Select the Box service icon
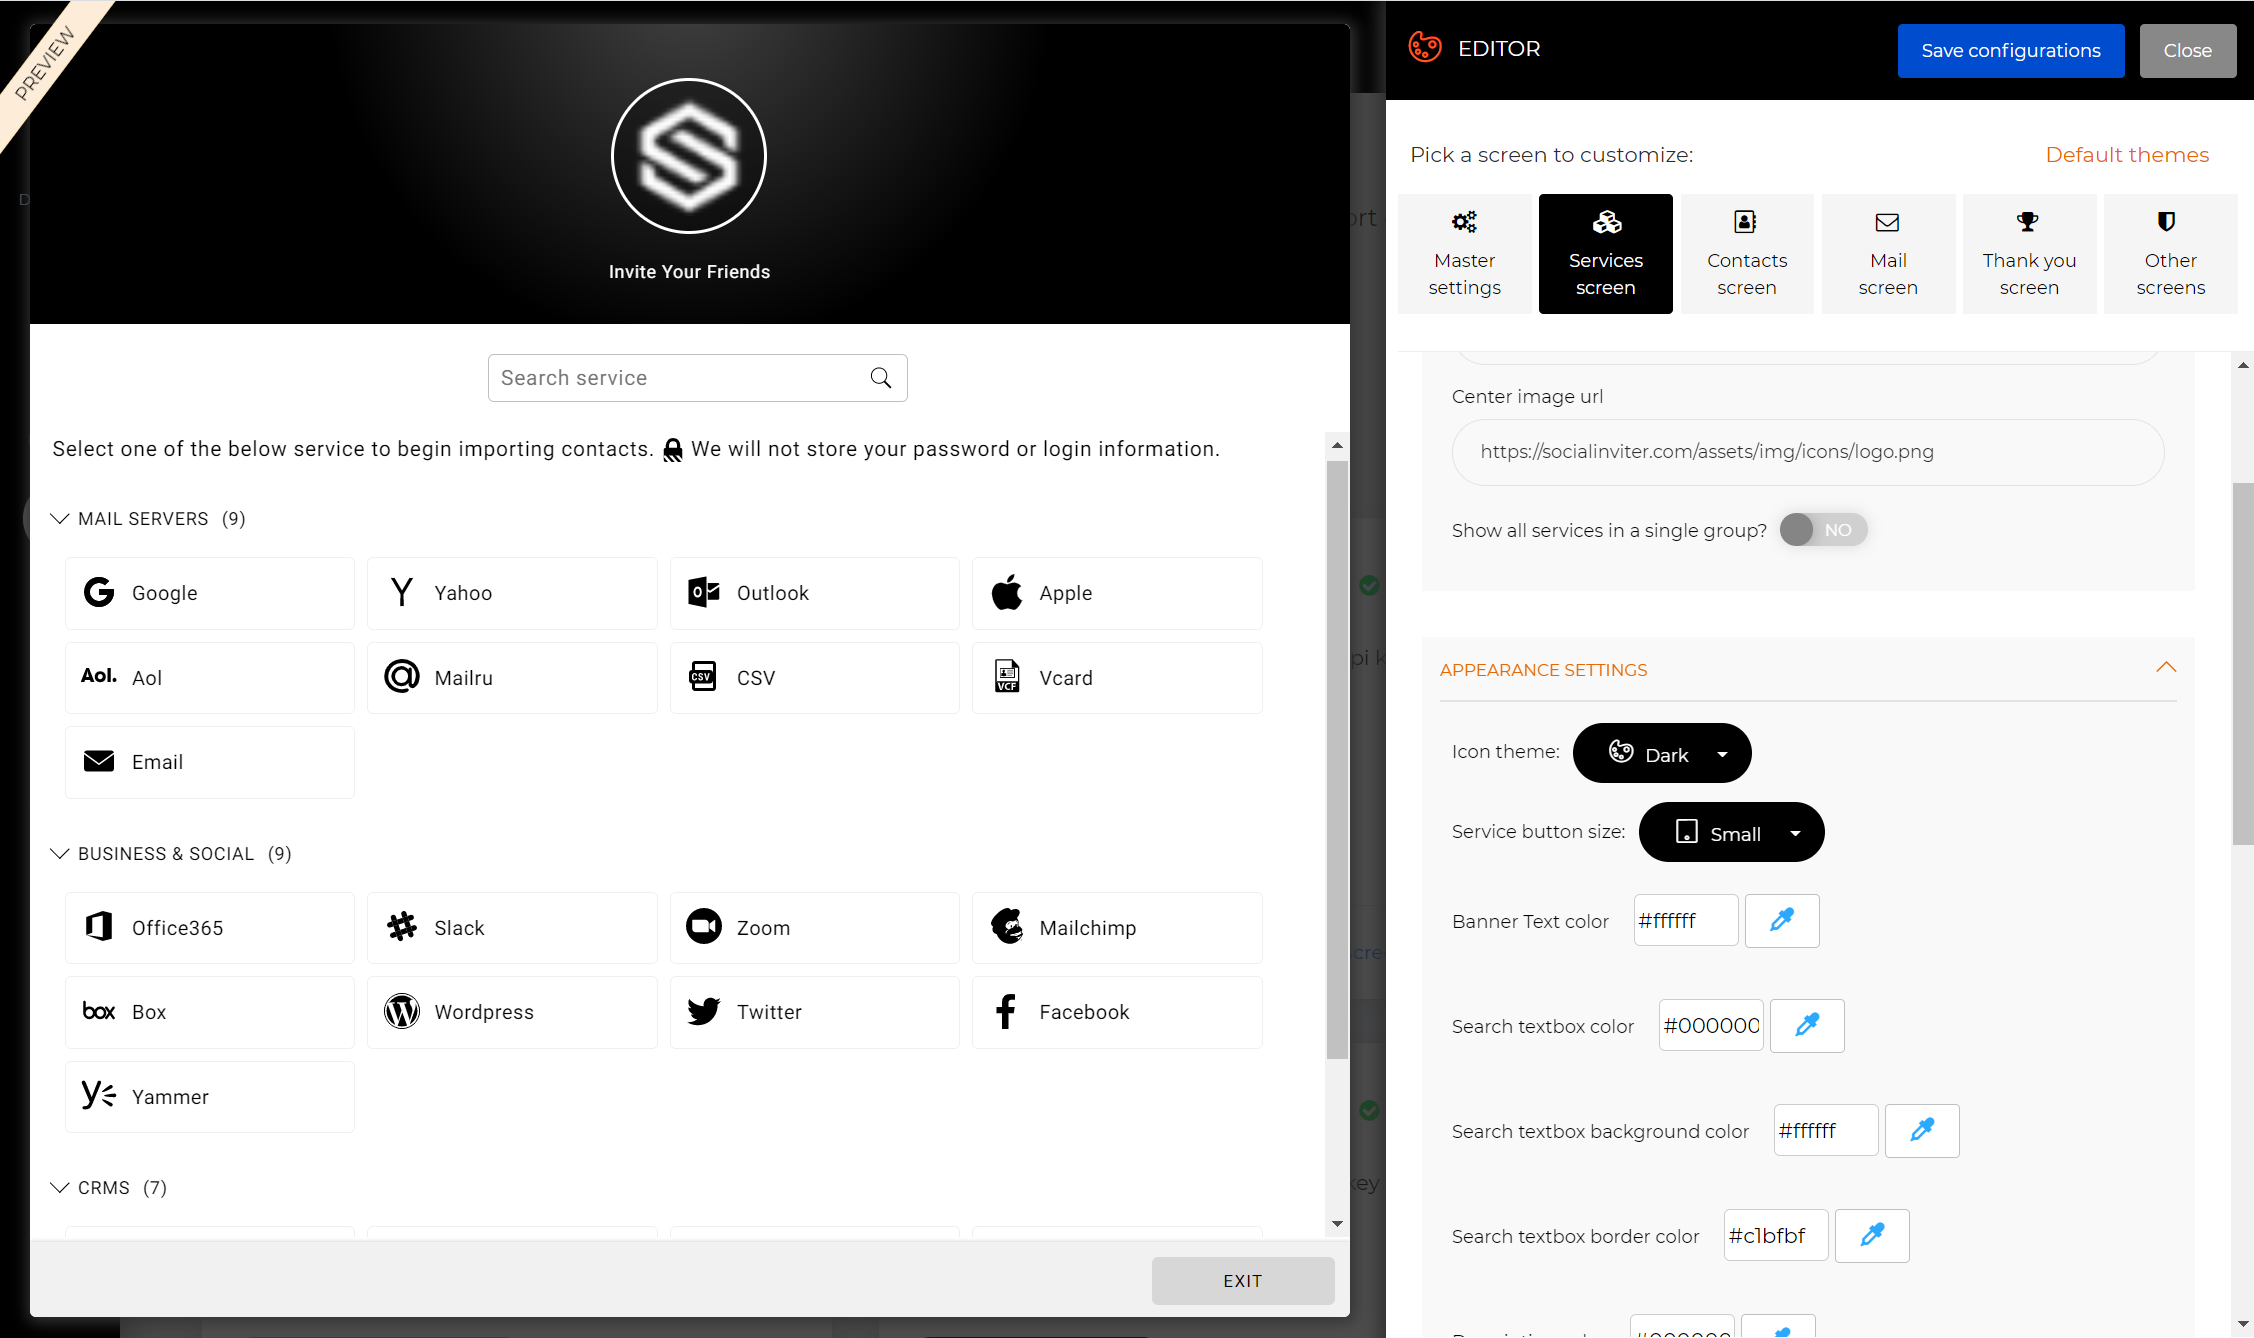 [x=99, y=1011]
